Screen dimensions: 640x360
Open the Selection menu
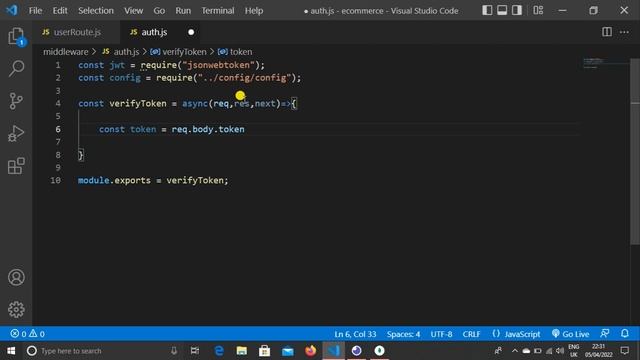(x=96, y=11)
